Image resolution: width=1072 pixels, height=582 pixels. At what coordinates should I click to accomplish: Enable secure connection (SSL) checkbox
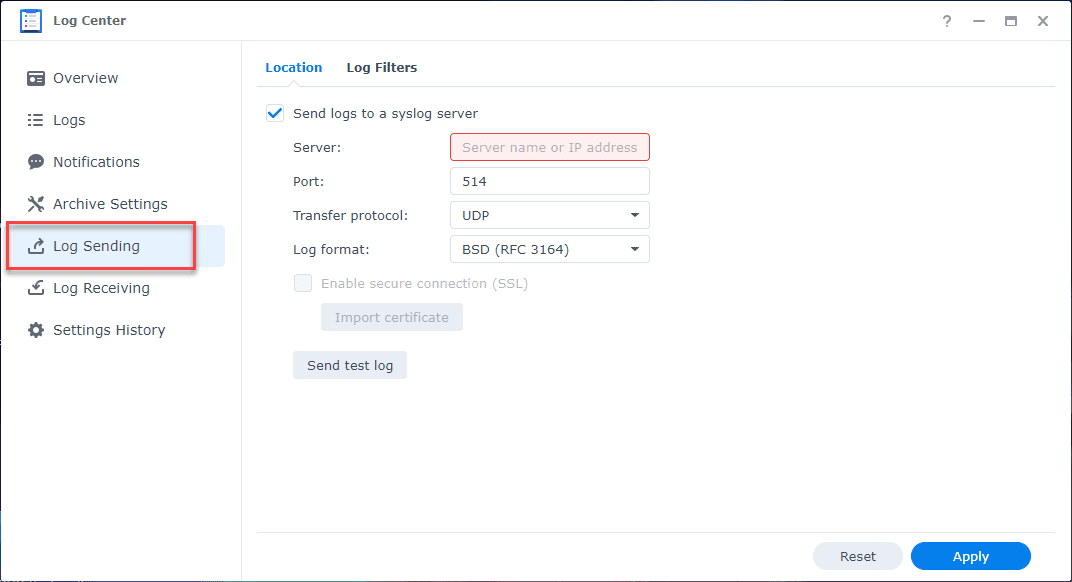(303, 283)
